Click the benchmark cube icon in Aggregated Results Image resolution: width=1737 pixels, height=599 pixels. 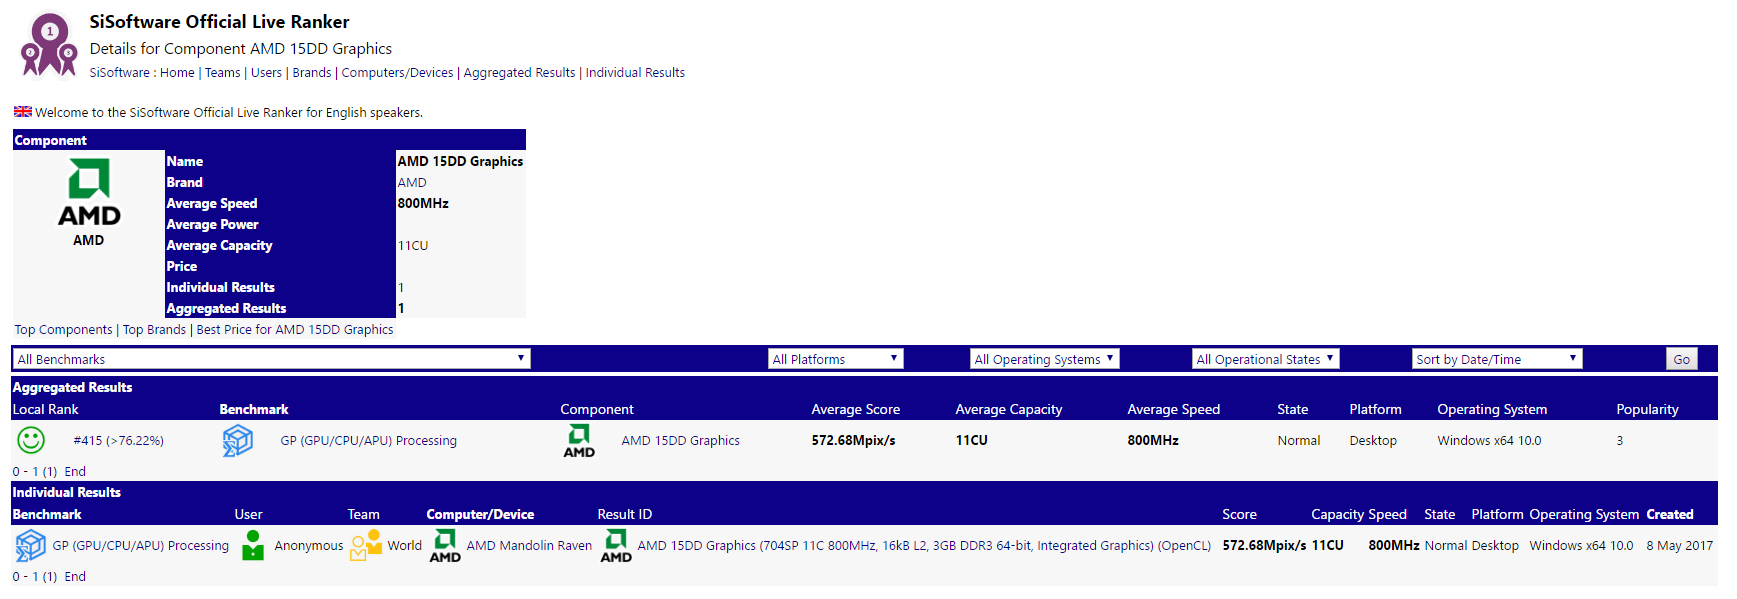coord(237,440)
